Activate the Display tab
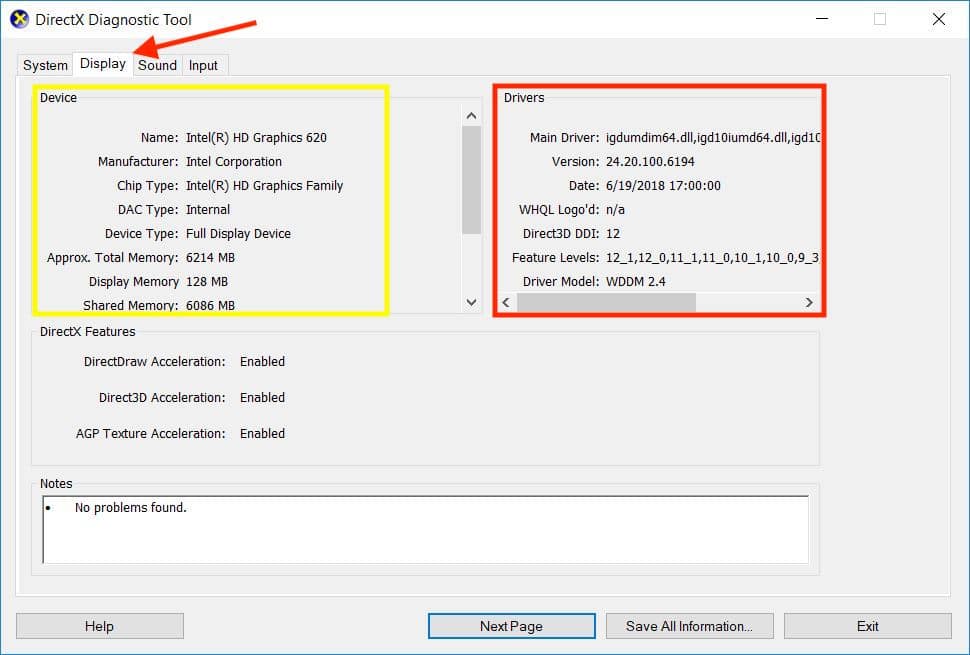 pos(102,63)
